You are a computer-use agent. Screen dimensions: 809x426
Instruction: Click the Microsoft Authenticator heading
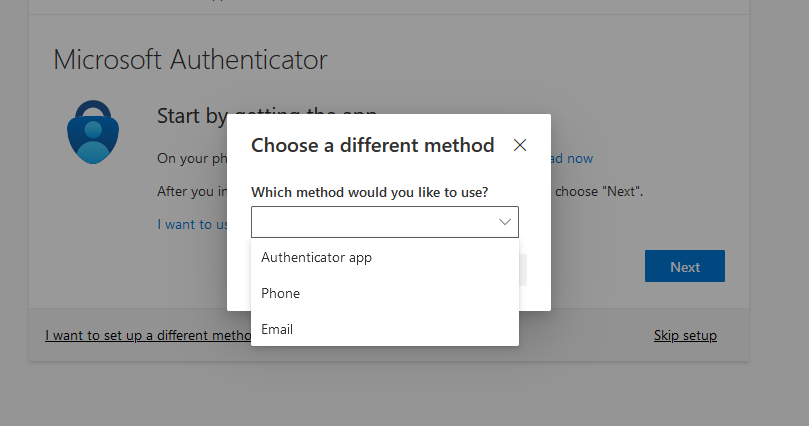(190, 59)
